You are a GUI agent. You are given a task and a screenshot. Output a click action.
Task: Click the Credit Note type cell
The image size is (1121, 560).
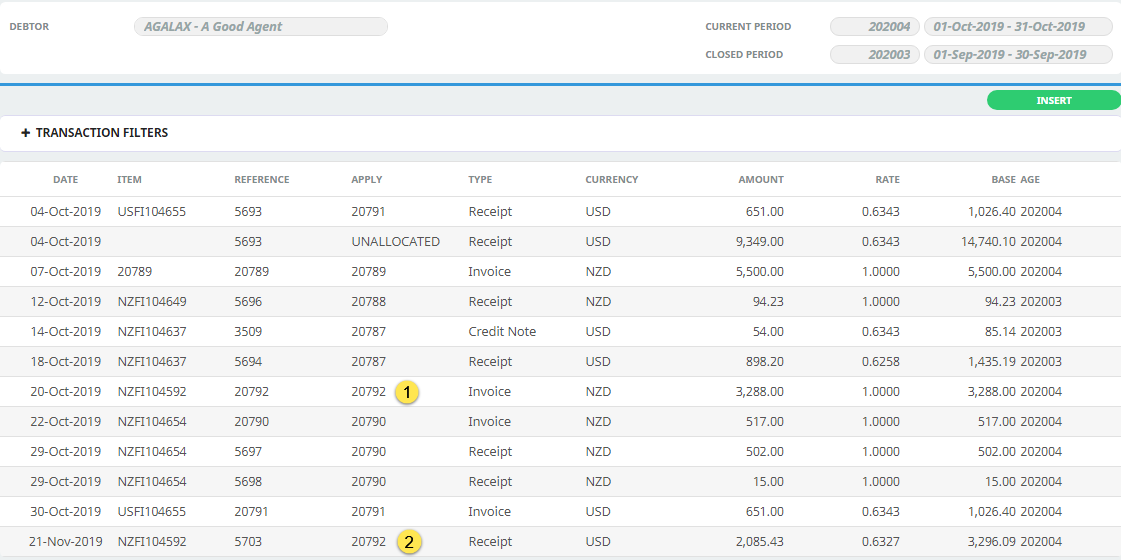[x=502, y=332]
